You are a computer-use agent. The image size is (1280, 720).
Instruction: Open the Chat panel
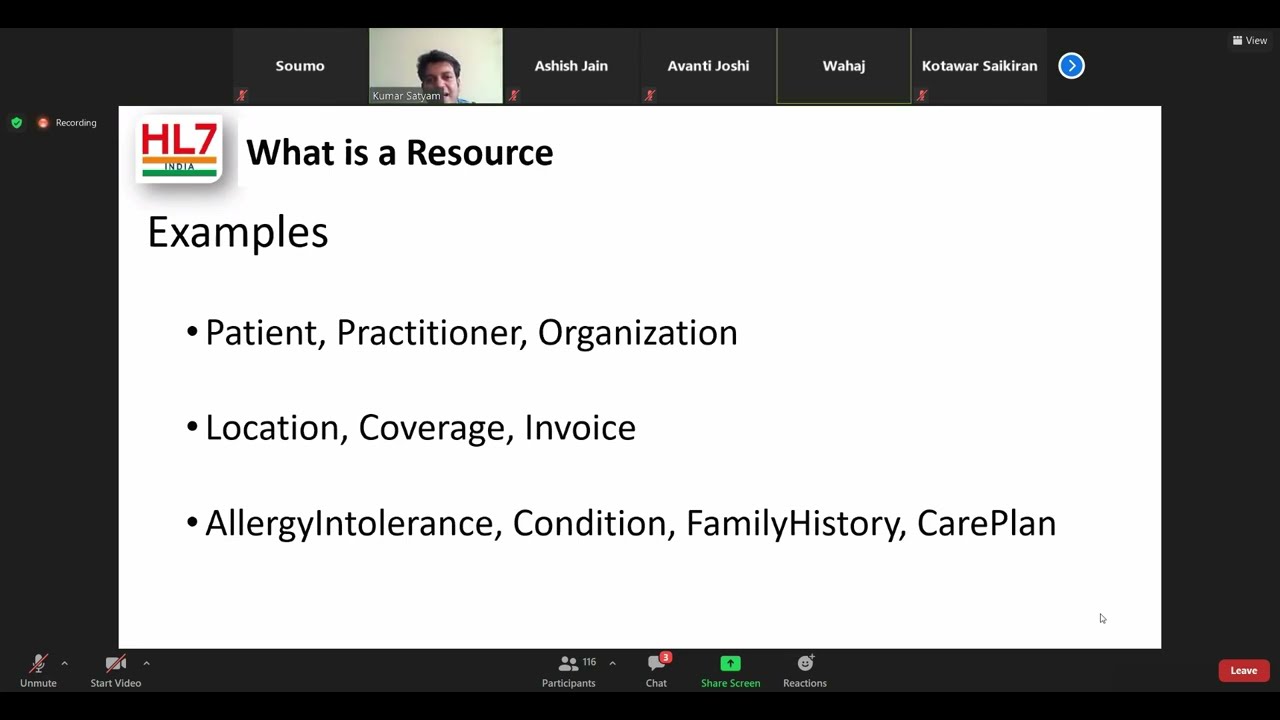coord(656,670)
